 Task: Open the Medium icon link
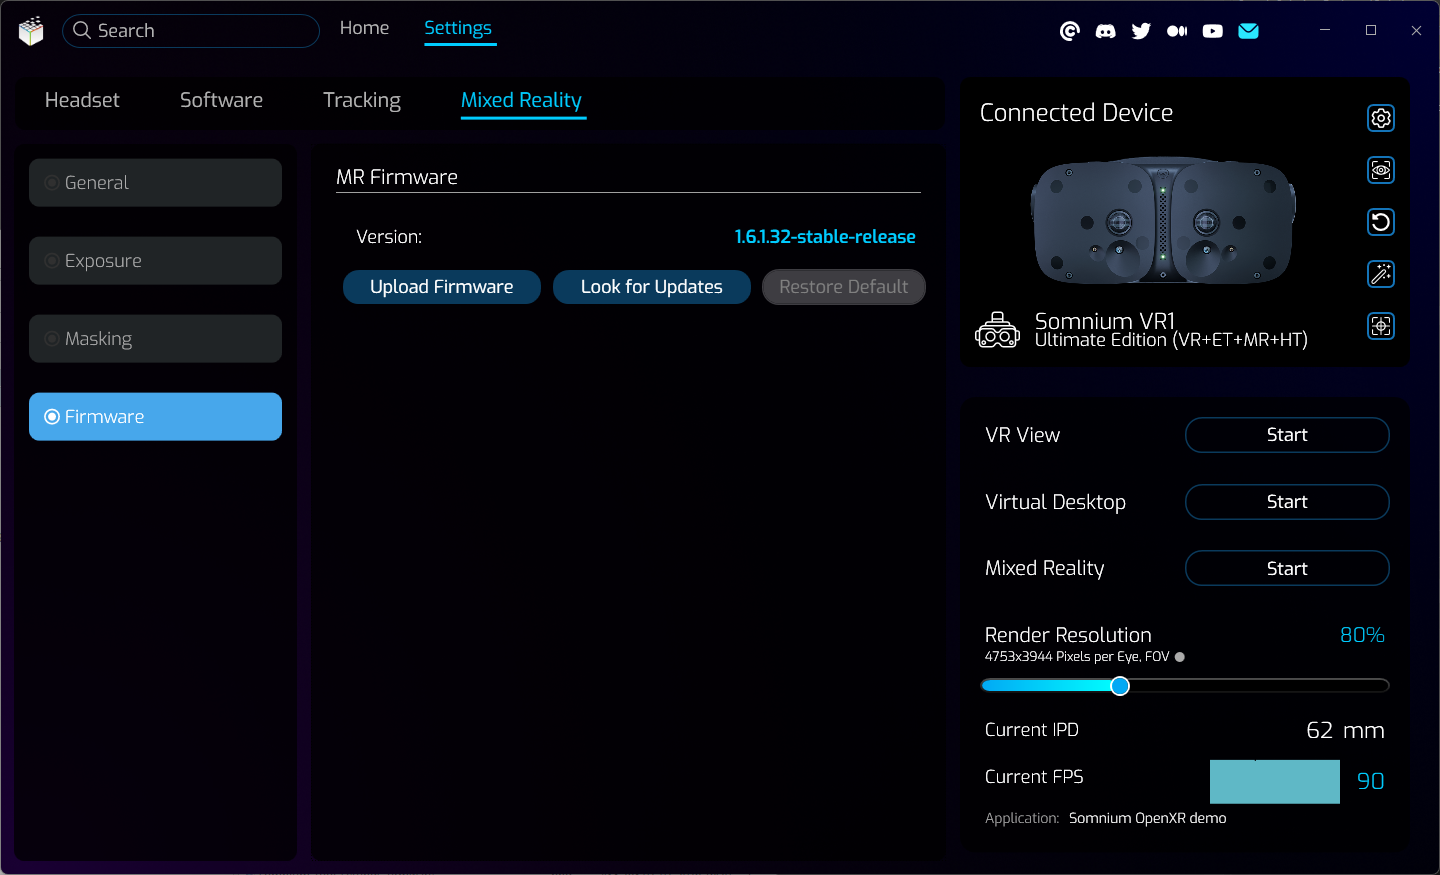(1177, 31)
